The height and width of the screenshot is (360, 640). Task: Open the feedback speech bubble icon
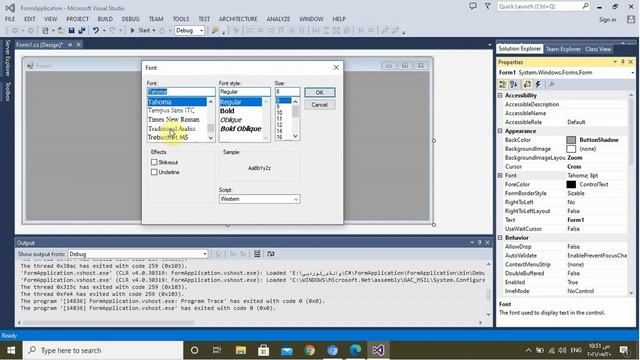[473, 6]
